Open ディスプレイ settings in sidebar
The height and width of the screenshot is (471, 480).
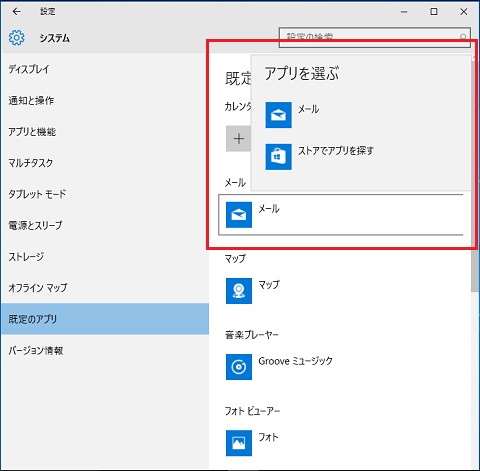tap(105, 69)
